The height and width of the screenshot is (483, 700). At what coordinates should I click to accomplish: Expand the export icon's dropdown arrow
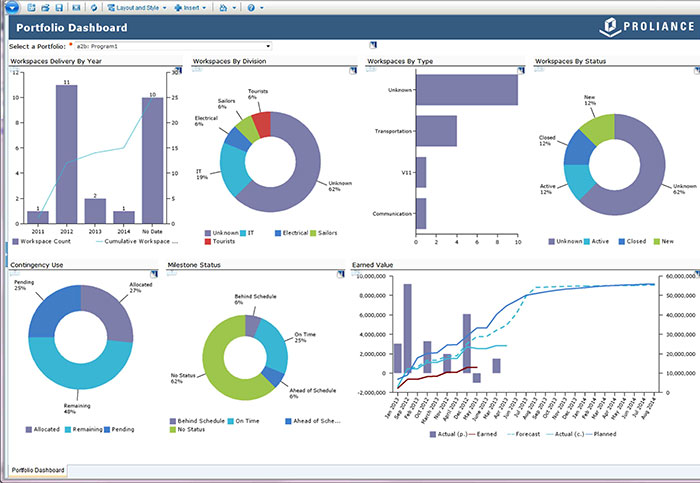234,8
